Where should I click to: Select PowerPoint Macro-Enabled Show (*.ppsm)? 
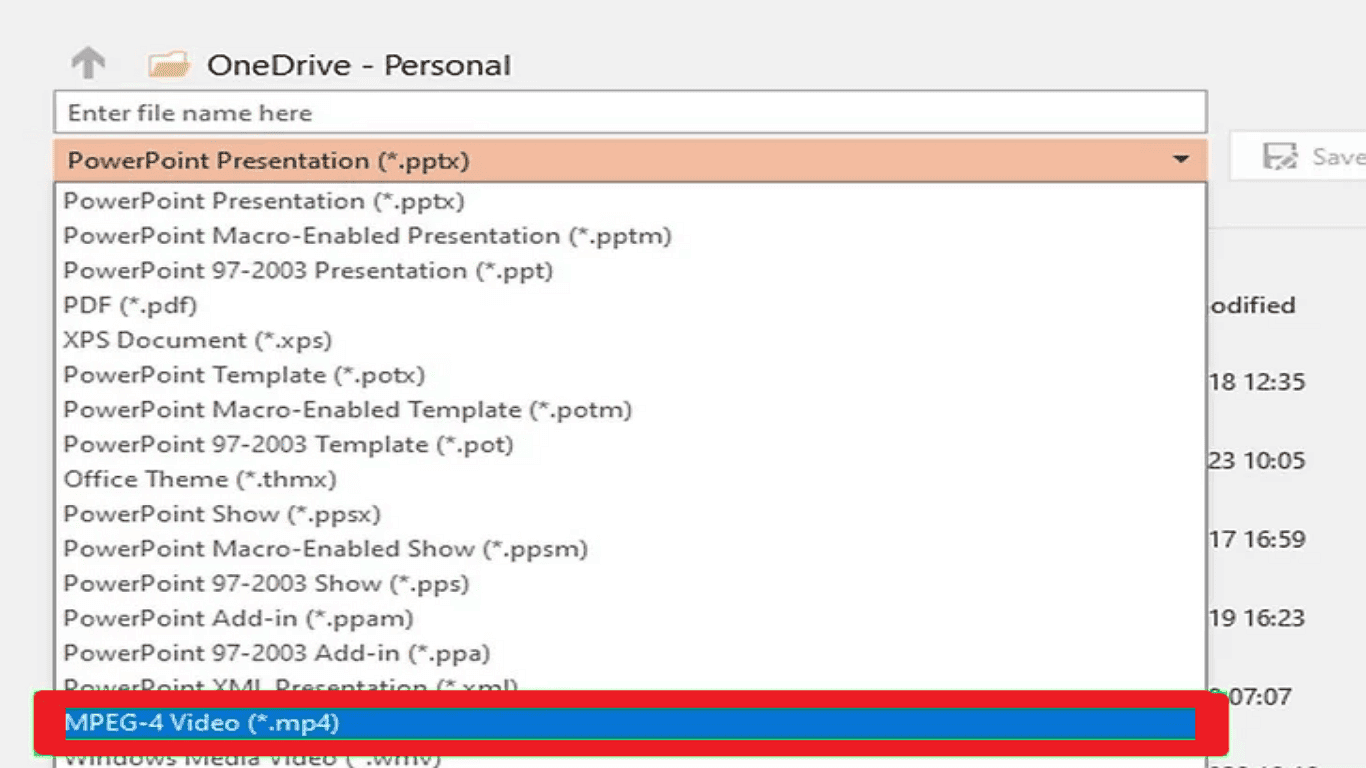coord(630,549)
